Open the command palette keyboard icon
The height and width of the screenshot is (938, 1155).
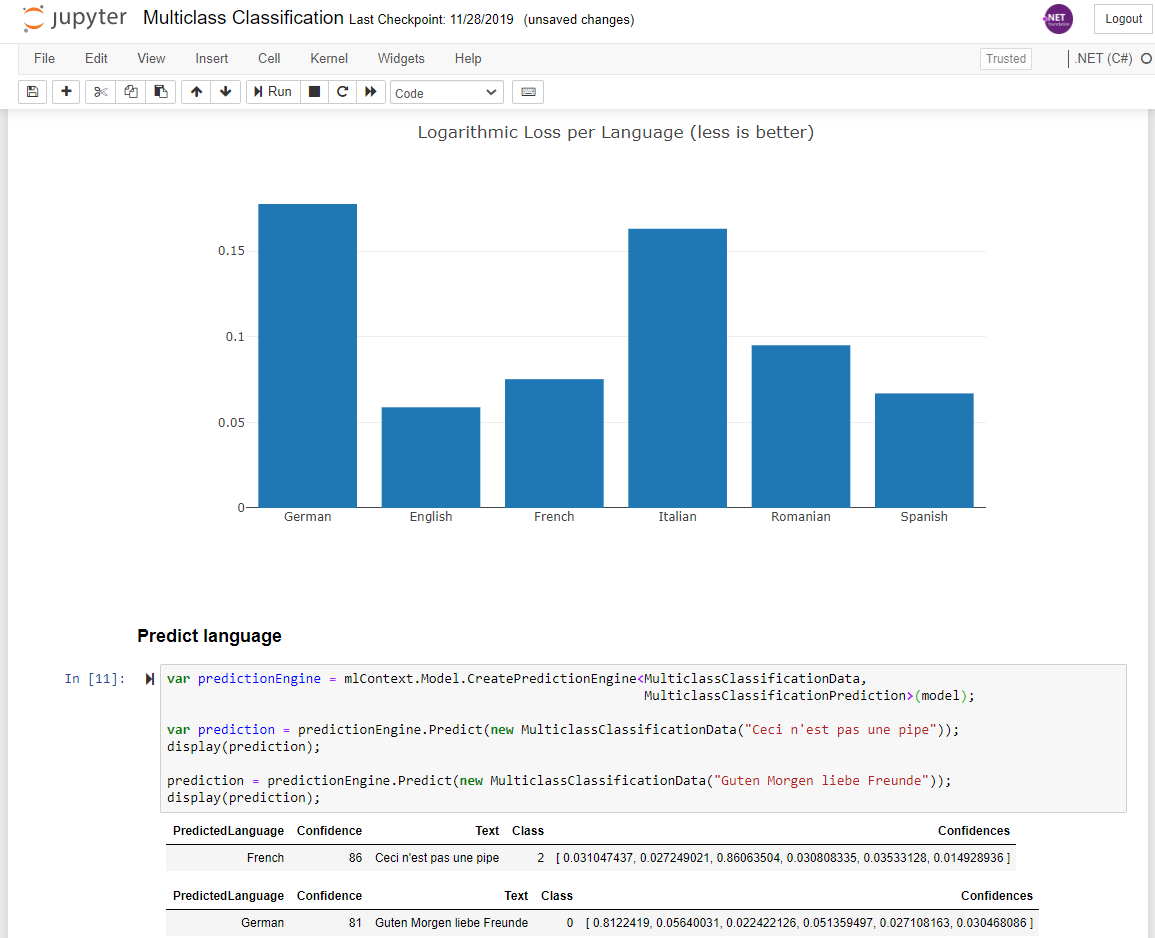[x=528, y=92]
